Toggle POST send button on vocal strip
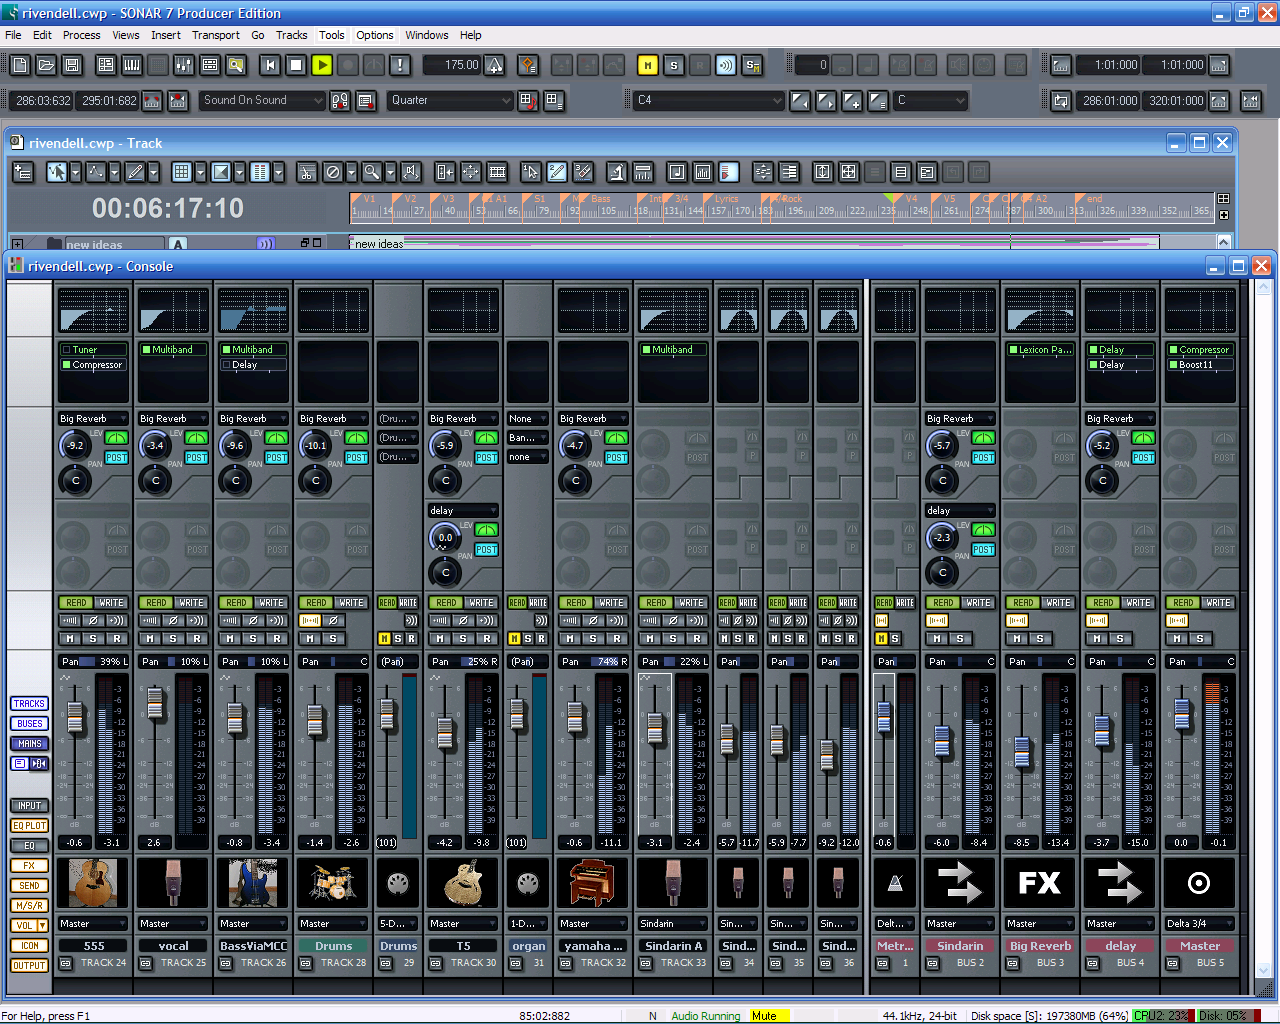This screenshot has height=1024, width=1280. point(196,458)
